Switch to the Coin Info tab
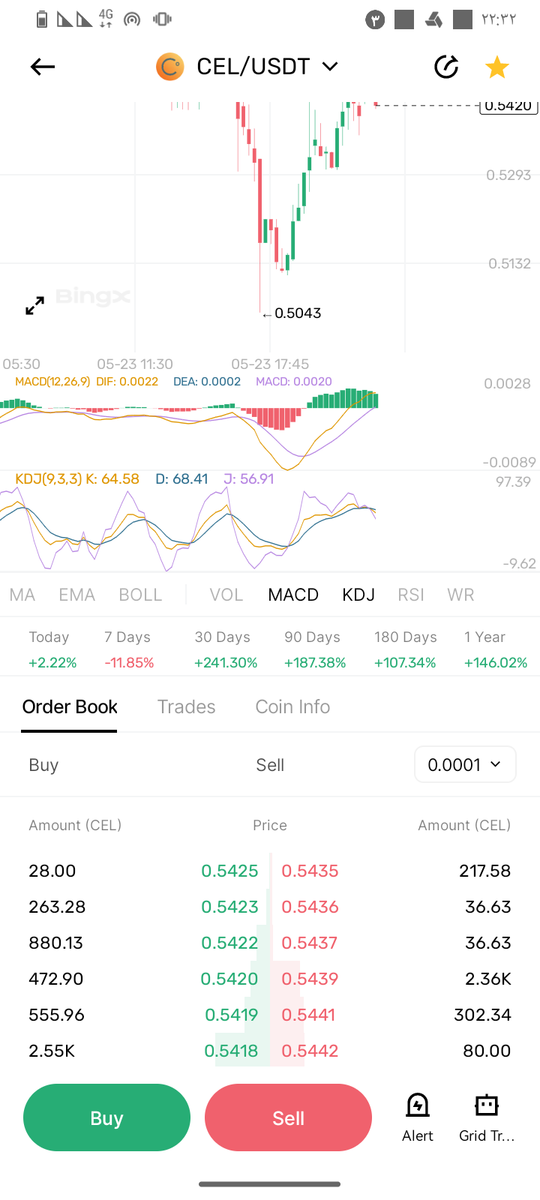Viewport: 540px width, 1200px height. (x=293, y=707)
